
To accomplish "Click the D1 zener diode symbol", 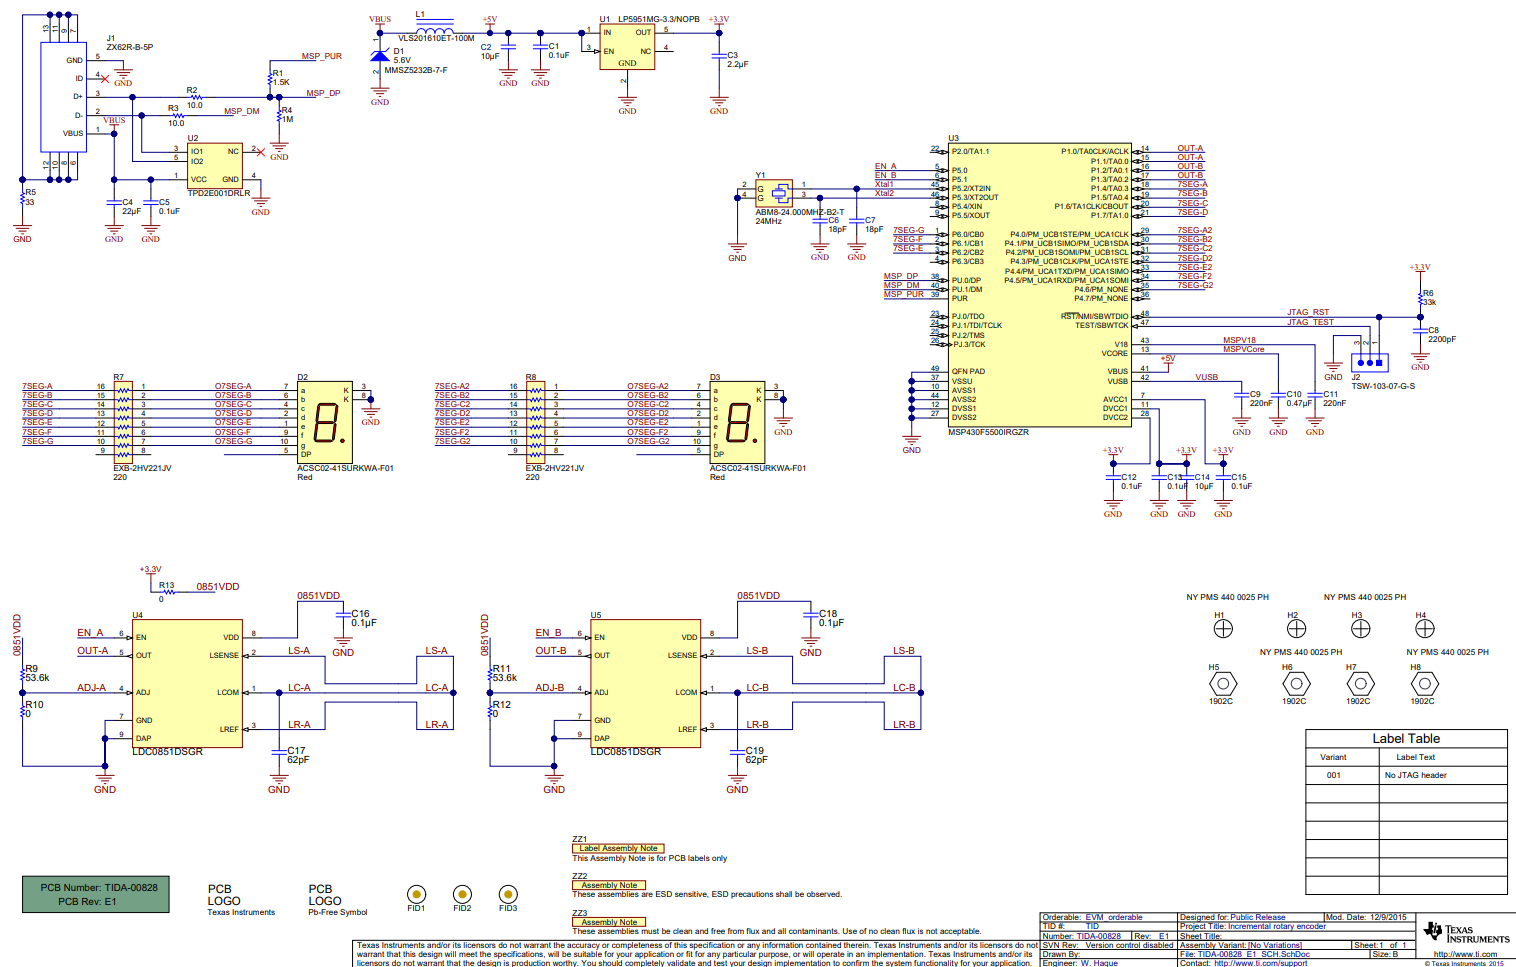I will point(380,57).
